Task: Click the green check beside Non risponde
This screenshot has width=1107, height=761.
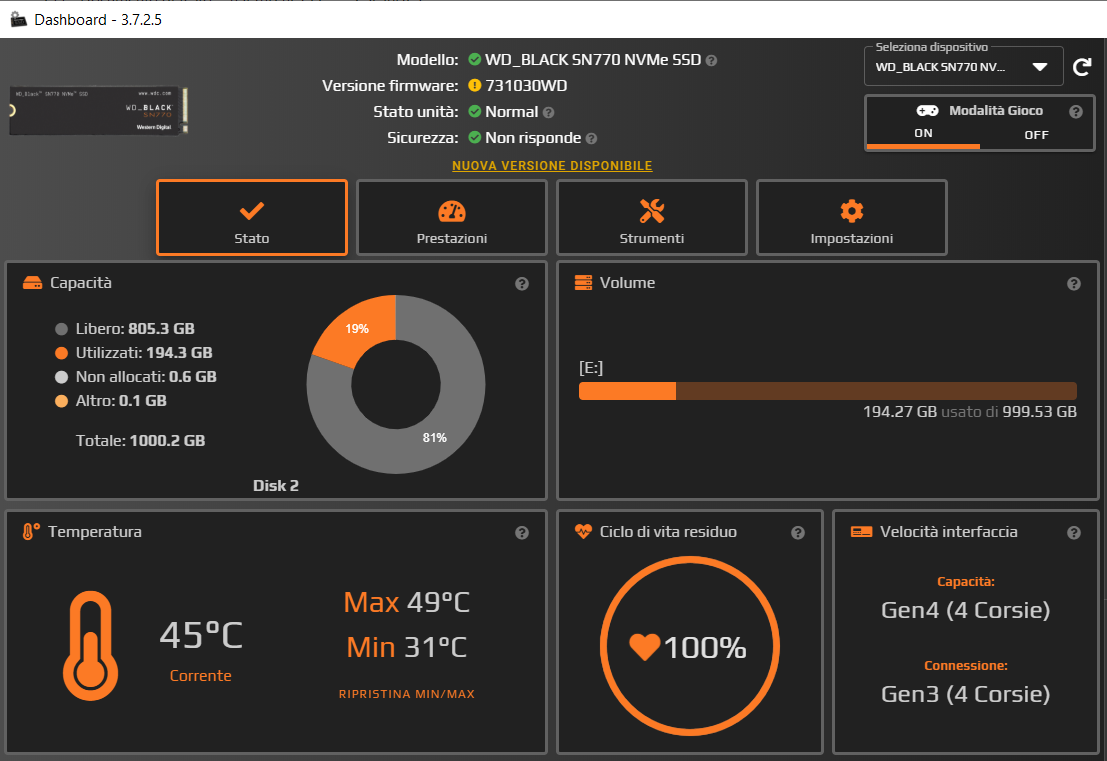Action: pyautogui.click(x=474, y=138)
